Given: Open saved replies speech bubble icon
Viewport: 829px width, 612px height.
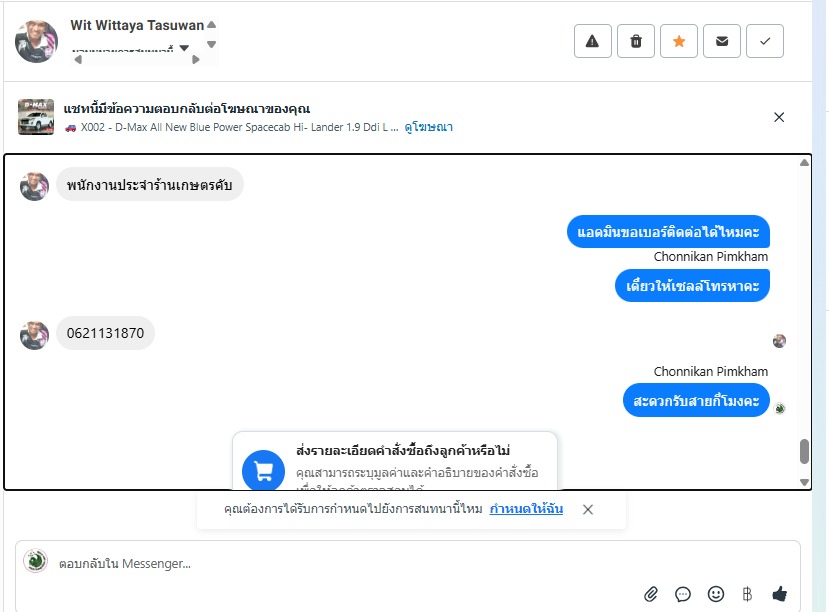Looking at the screenshot, I should tap(683, 594).
